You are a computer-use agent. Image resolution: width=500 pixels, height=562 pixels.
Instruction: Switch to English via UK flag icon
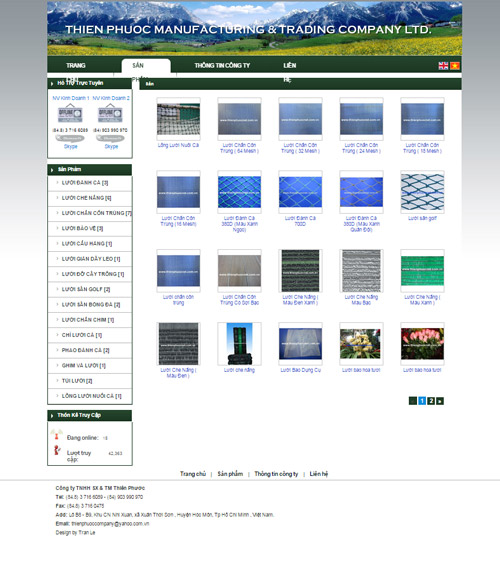point(443,66)
